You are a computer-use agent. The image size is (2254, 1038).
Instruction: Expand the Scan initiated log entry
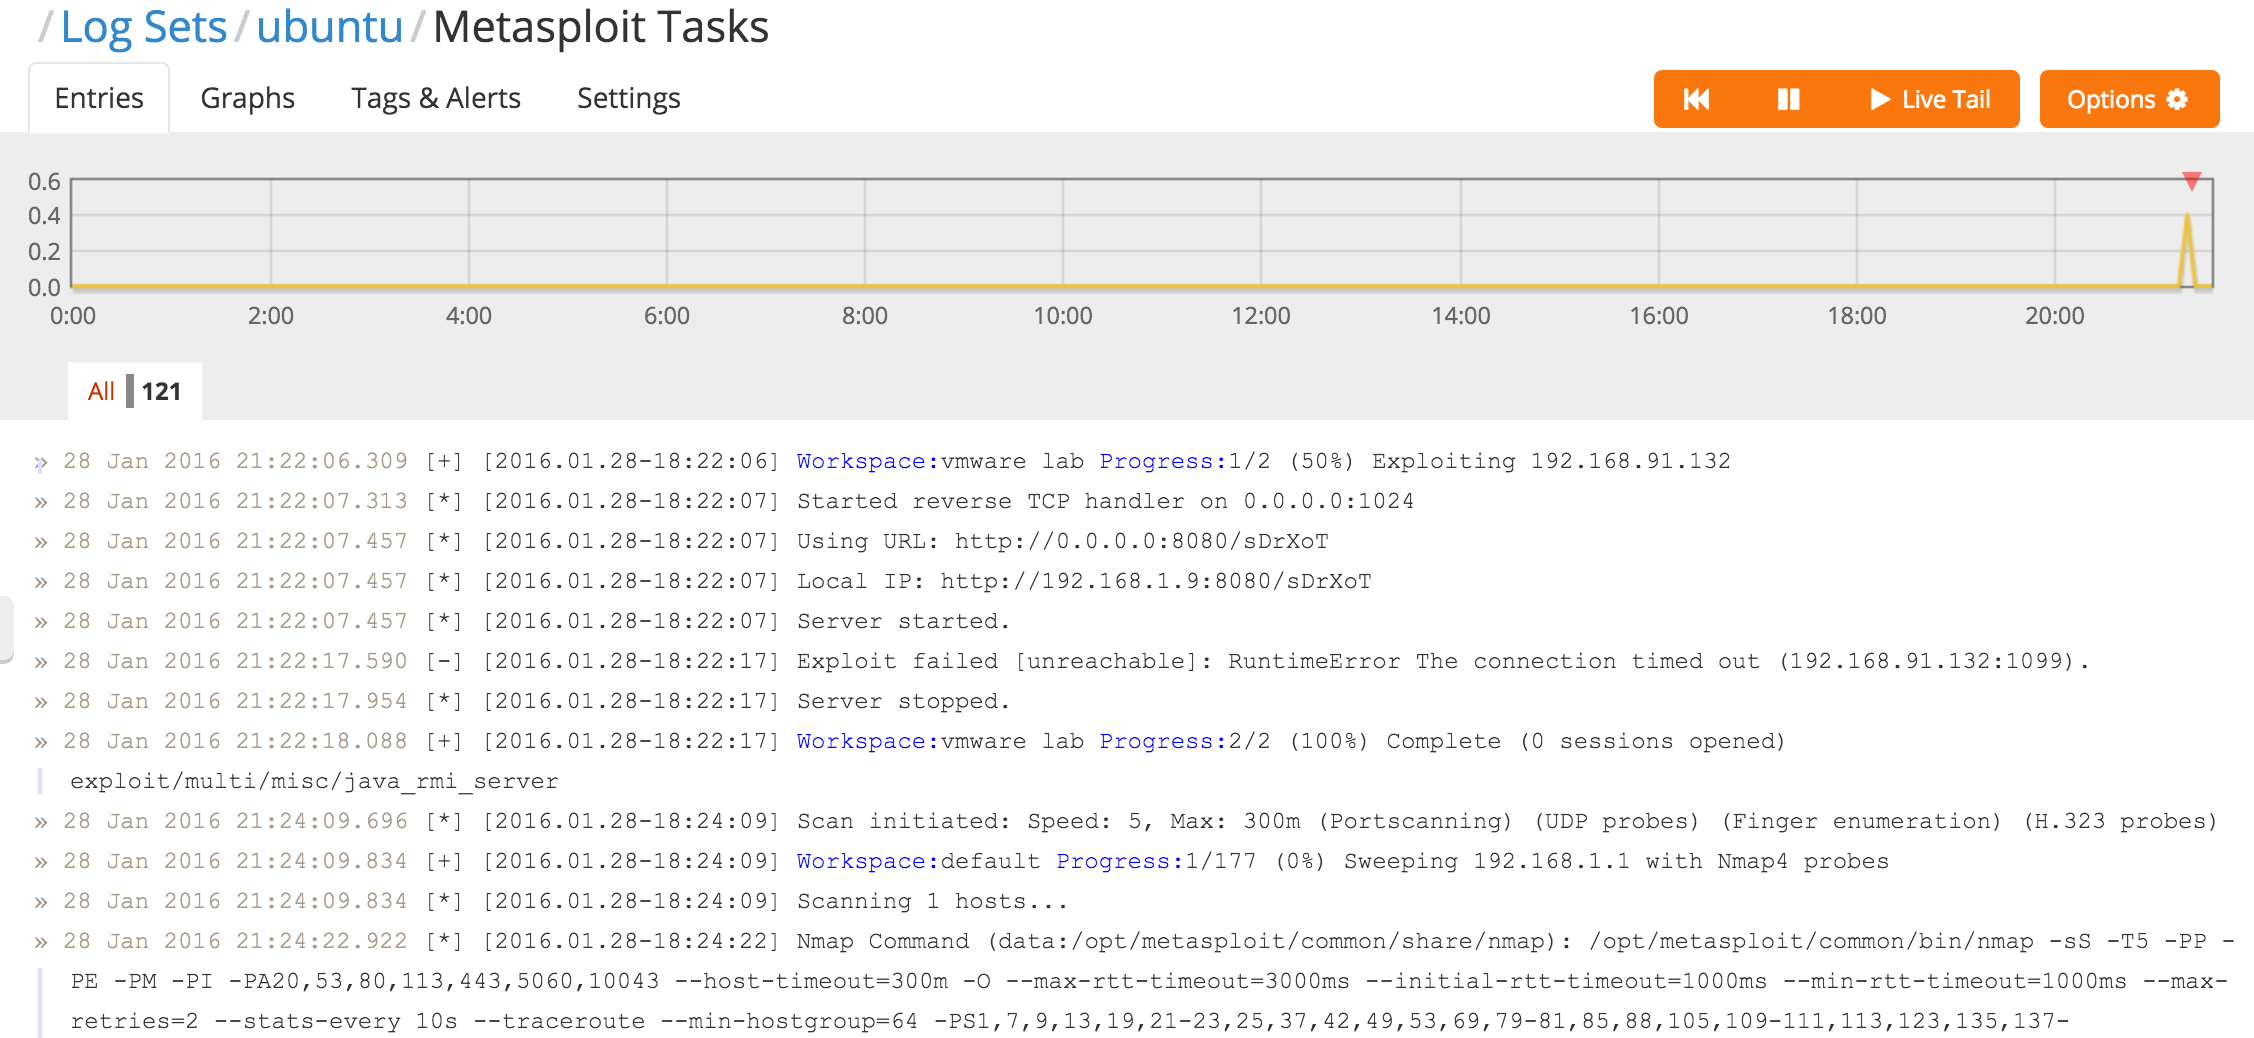(x=41, y=822)
